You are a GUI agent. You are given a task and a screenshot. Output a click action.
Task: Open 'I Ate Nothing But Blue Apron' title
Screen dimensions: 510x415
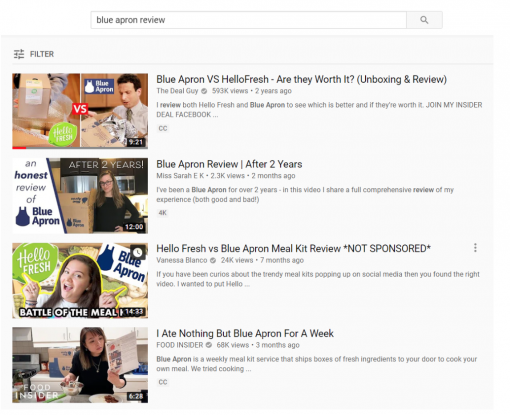click(x=245, y=333)
